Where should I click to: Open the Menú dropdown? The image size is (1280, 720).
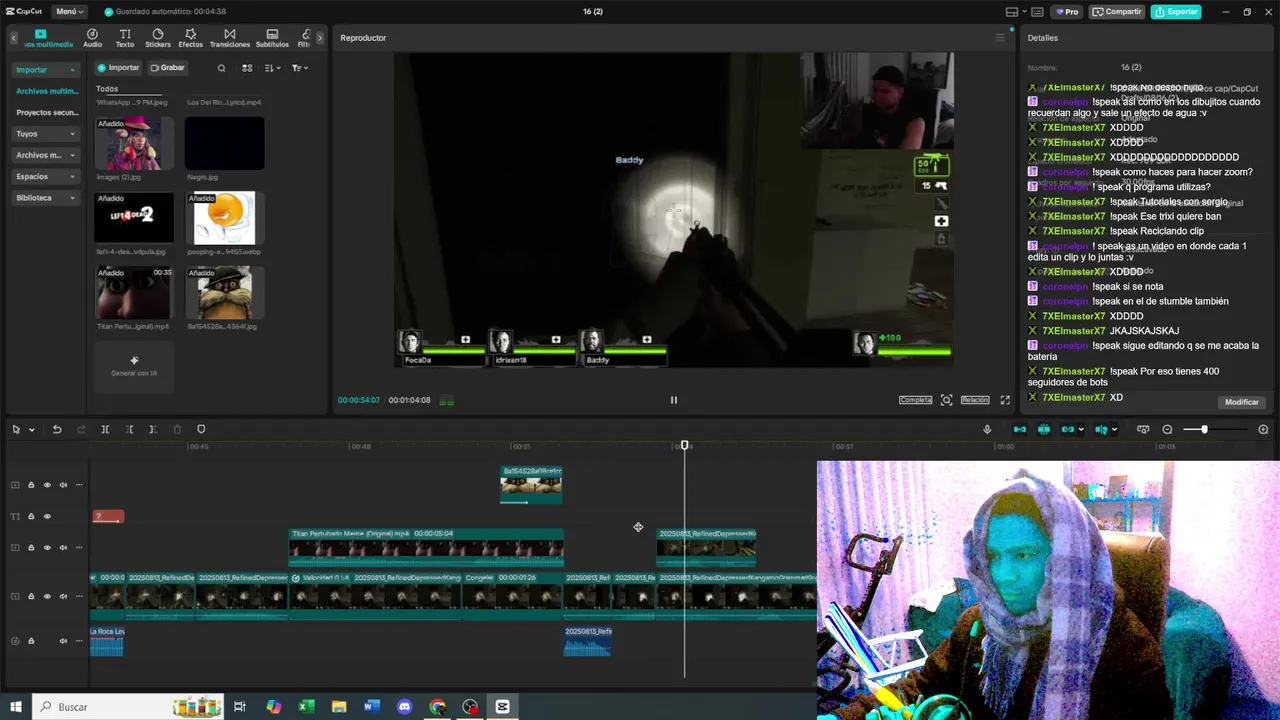click(69, 12)
